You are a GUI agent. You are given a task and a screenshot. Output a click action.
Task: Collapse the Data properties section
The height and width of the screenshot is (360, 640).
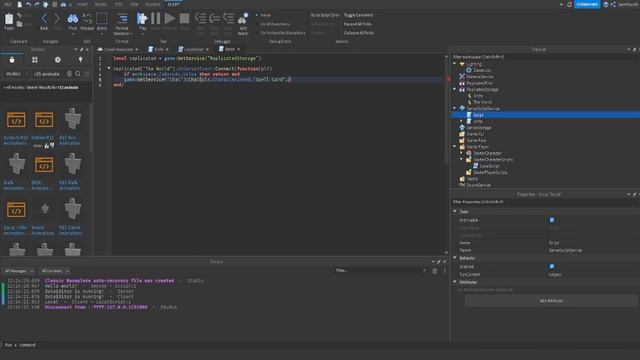[x=455, y=211]
